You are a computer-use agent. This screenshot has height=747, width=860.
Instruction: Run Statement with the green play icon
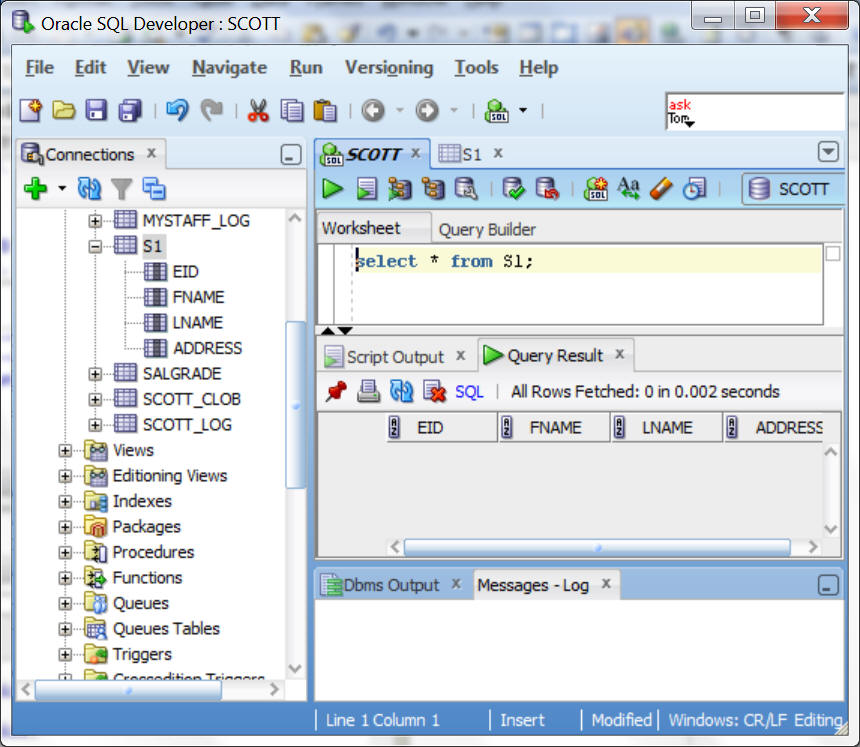[332, 189]
